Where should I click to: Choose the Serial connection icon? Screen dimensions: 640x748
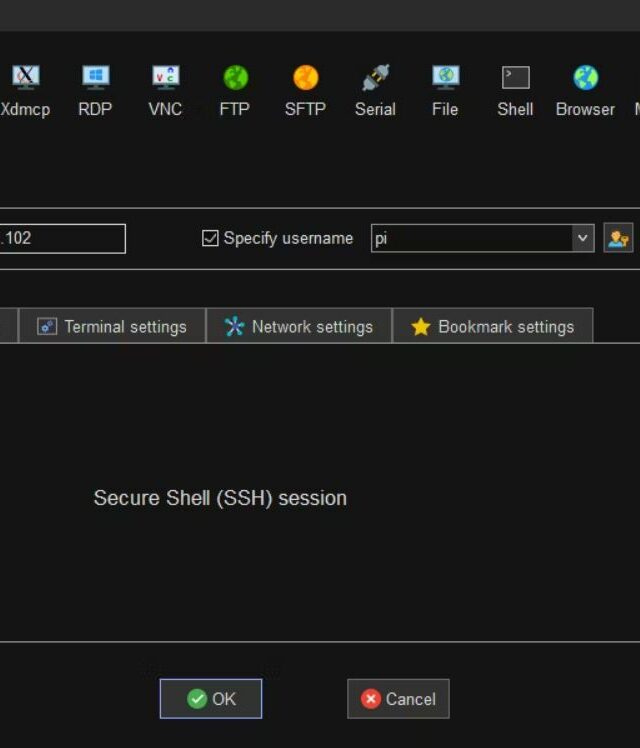coord(375,79)
